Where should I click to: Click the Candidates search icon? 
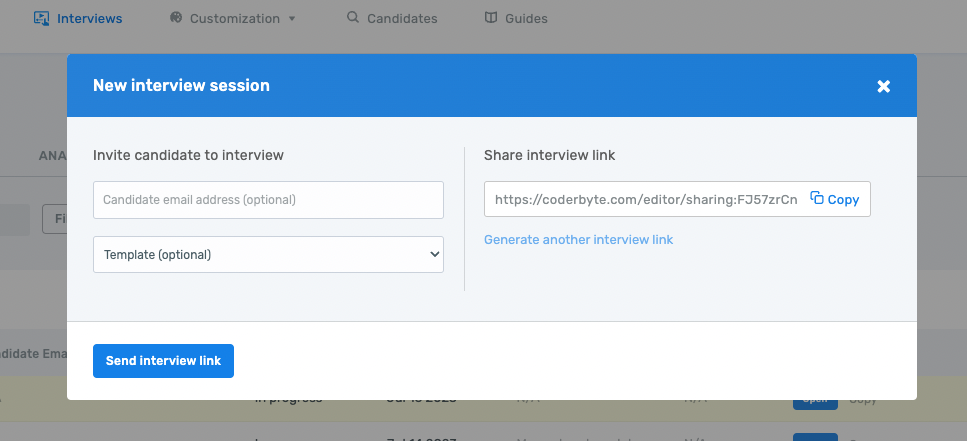click(353, 17)
